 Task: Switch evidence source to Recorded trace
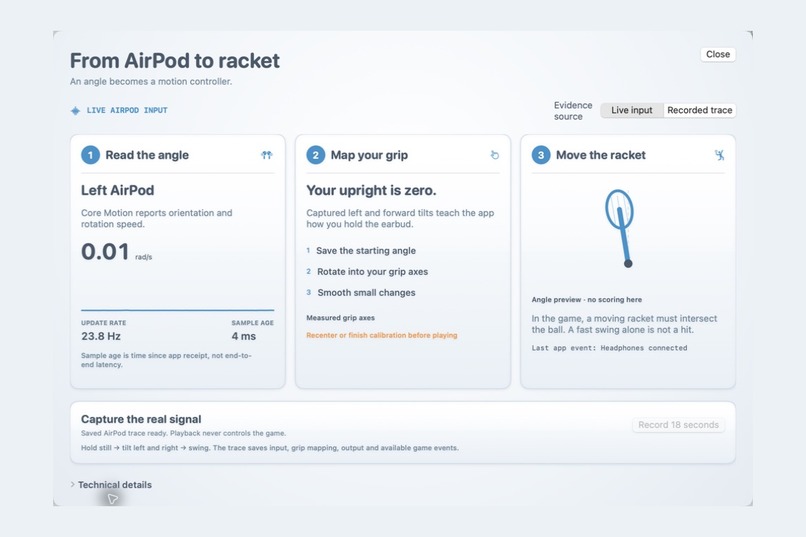tap(700, 110)
